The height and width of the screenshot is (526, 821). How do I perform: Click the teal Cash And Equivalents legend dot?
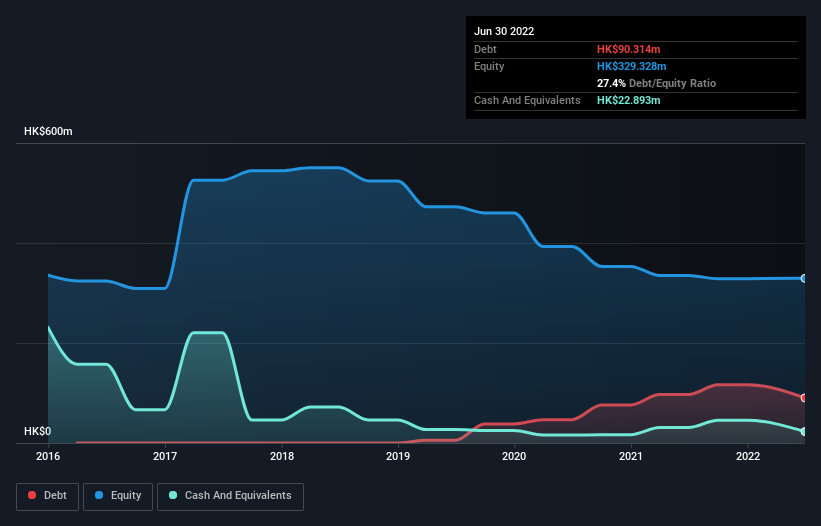[173, 495]
